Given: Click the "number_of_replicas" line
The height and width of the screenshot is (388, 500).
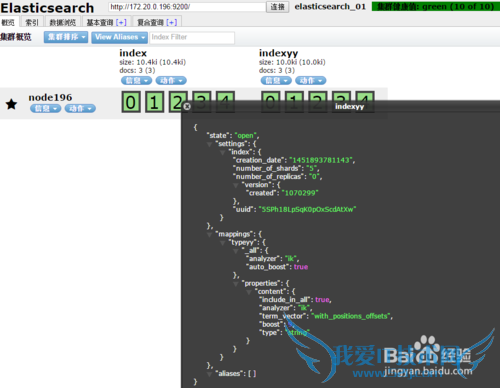Looking at the screenshot, I should 277,177.
